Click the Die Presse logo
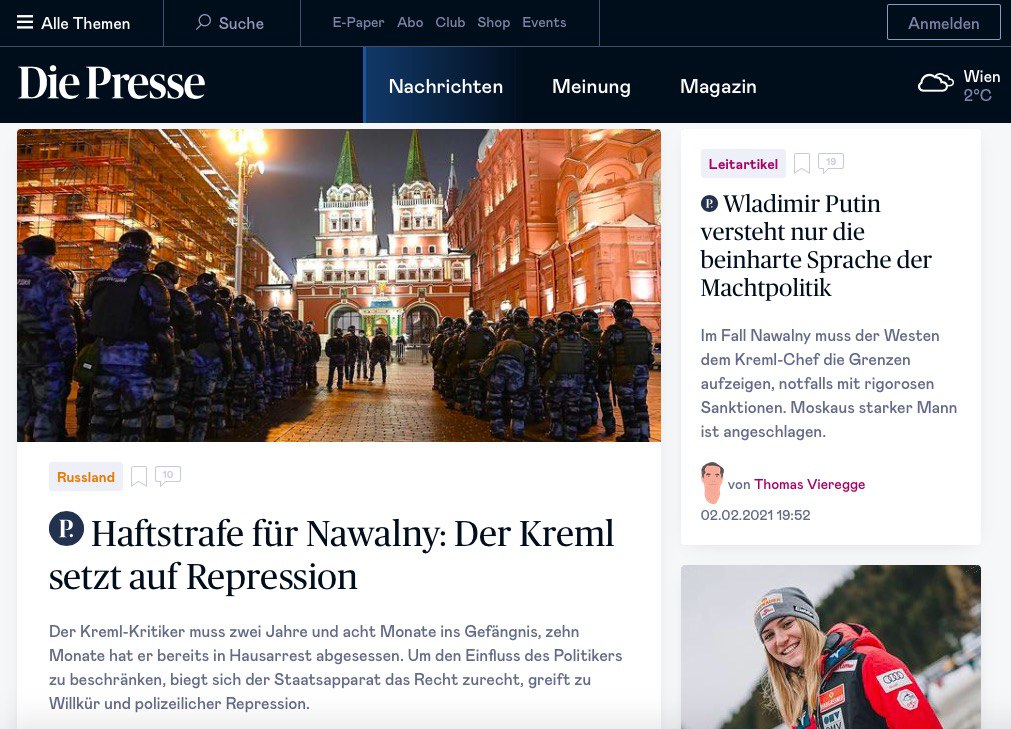Viewport: 1011px width, 729px height. pos(112,83)
